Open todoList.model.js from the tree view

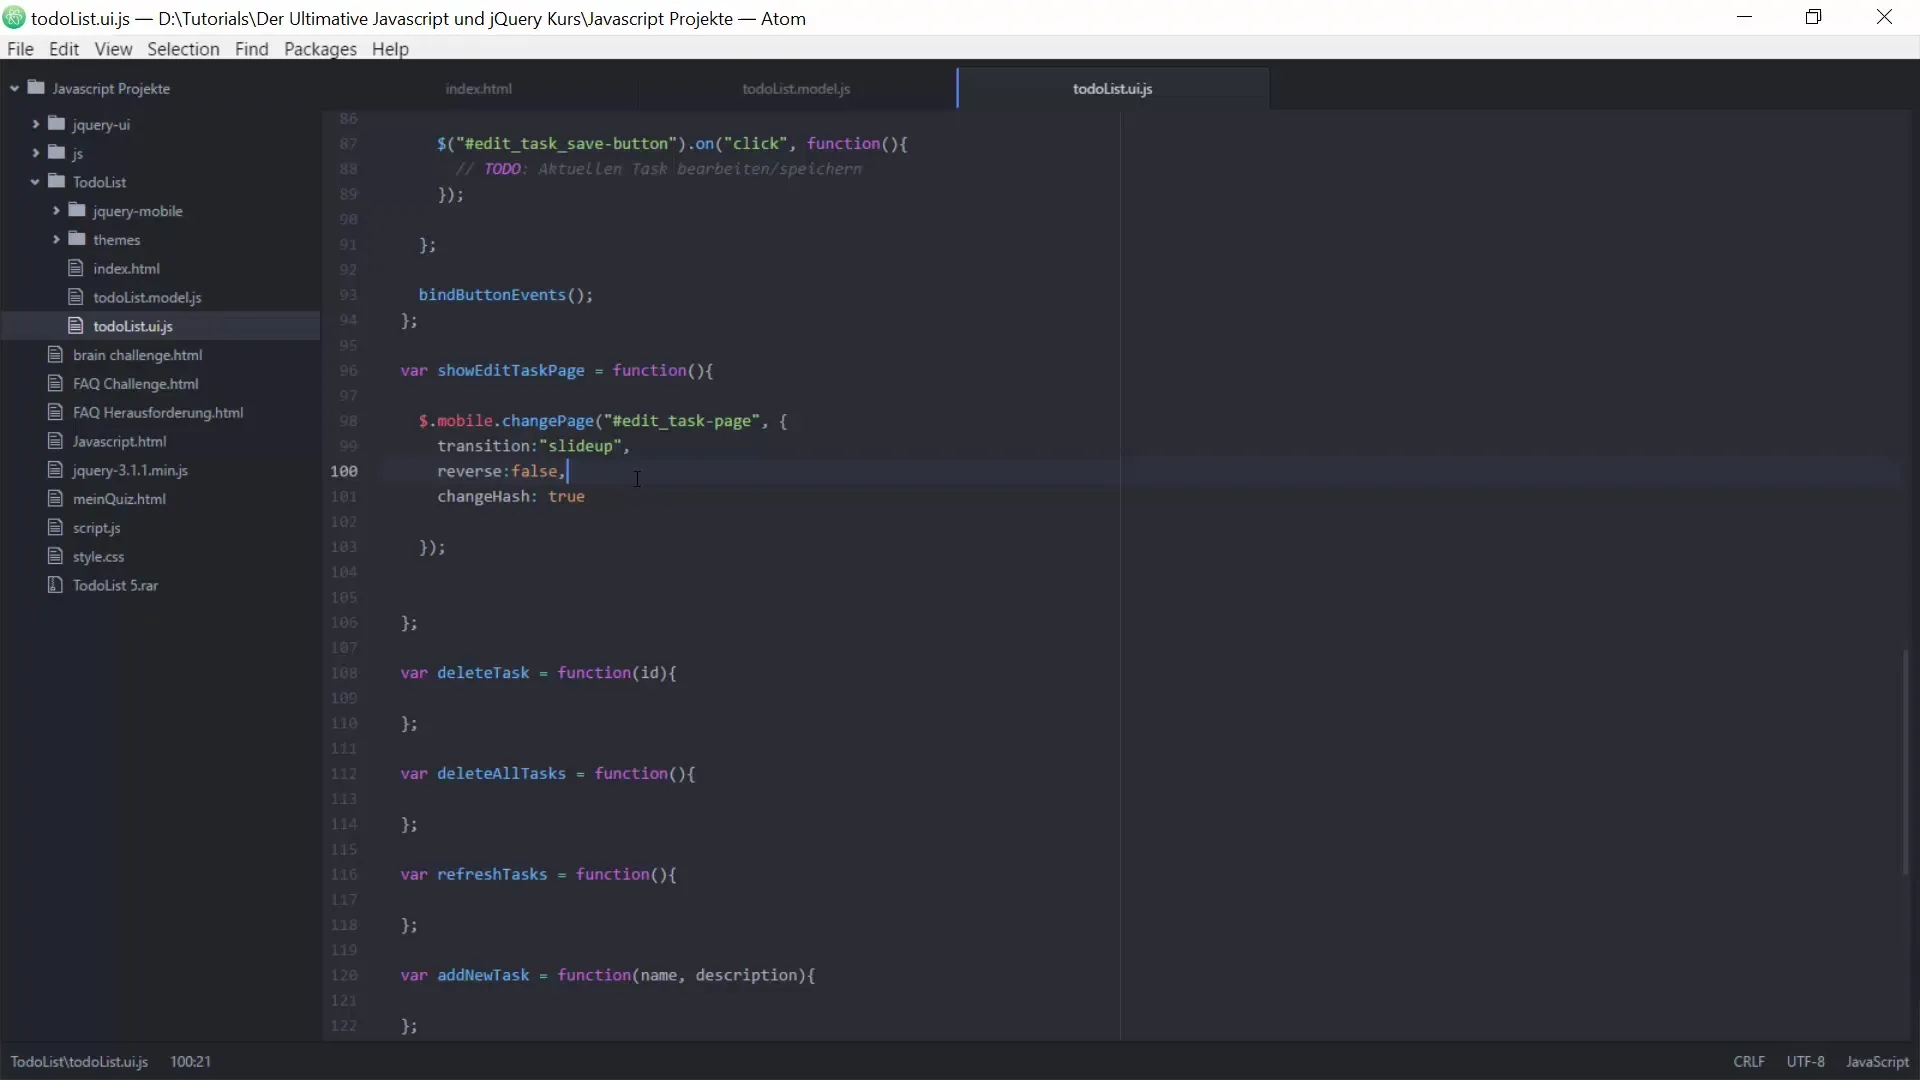tap(147, 297)
